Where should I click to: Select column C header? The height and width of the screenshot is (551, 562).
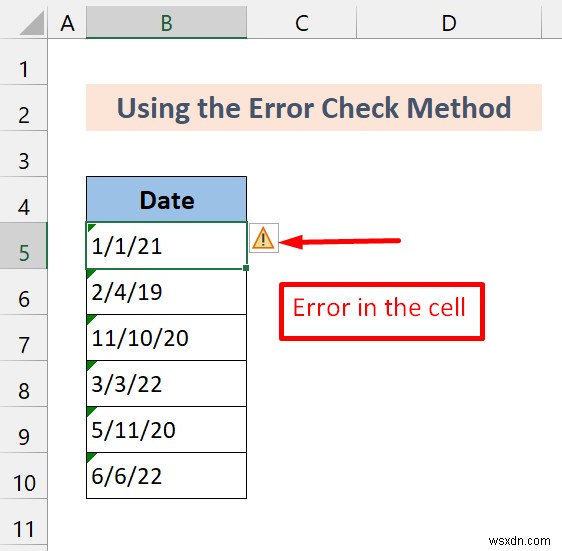(301, 23)
